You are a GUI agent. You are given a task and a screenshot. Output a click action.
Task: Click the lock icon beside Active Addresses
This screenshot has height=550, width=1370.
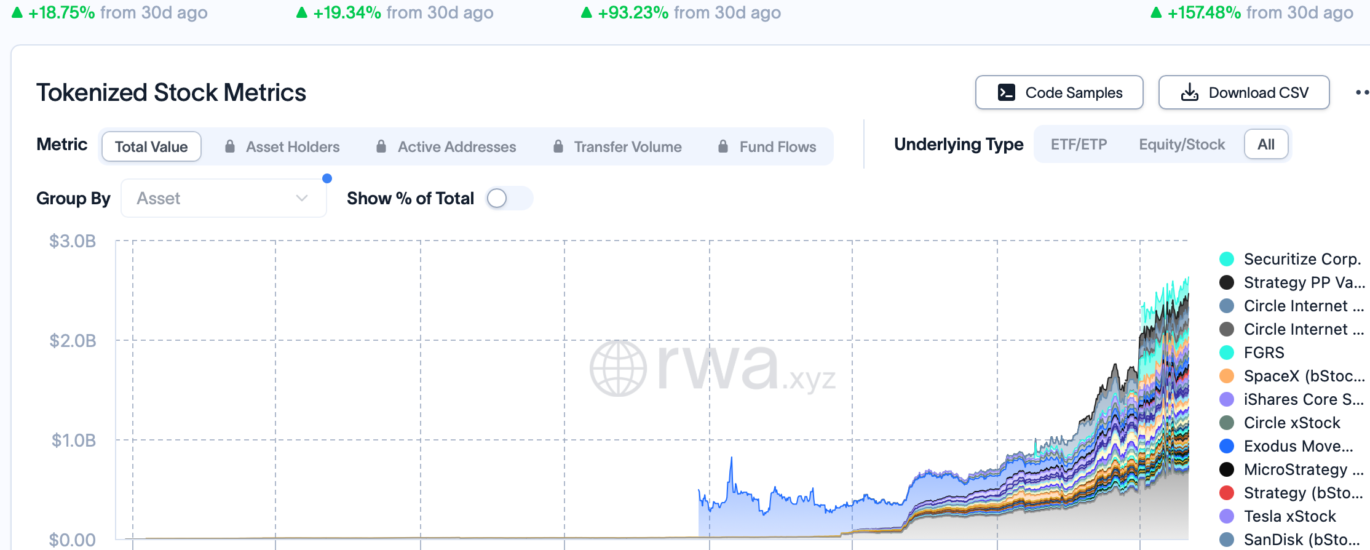381,147
